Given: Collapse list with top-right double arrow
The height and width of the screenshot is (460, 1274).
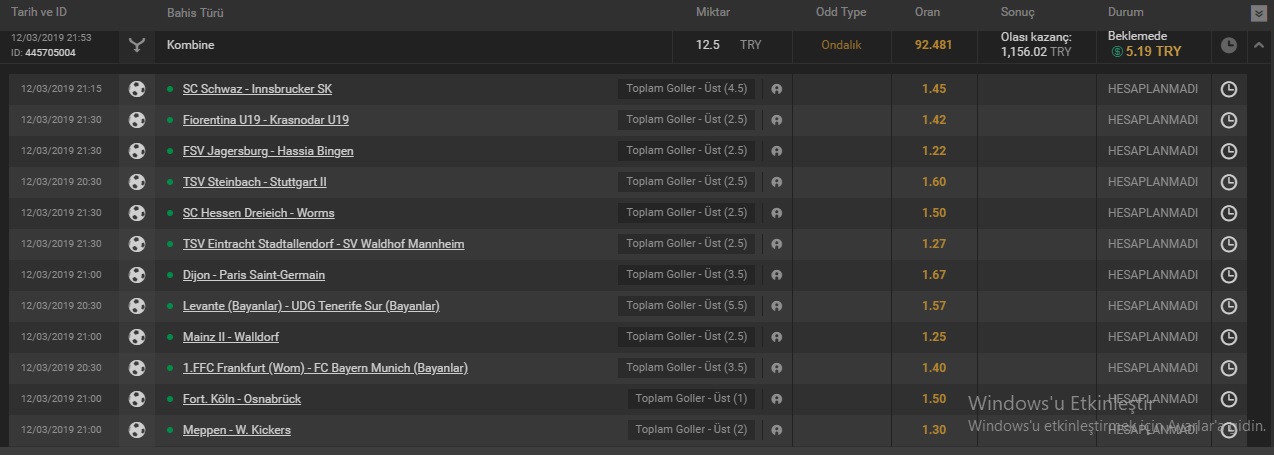Looking at the screenshot, I should point(1258,14).
